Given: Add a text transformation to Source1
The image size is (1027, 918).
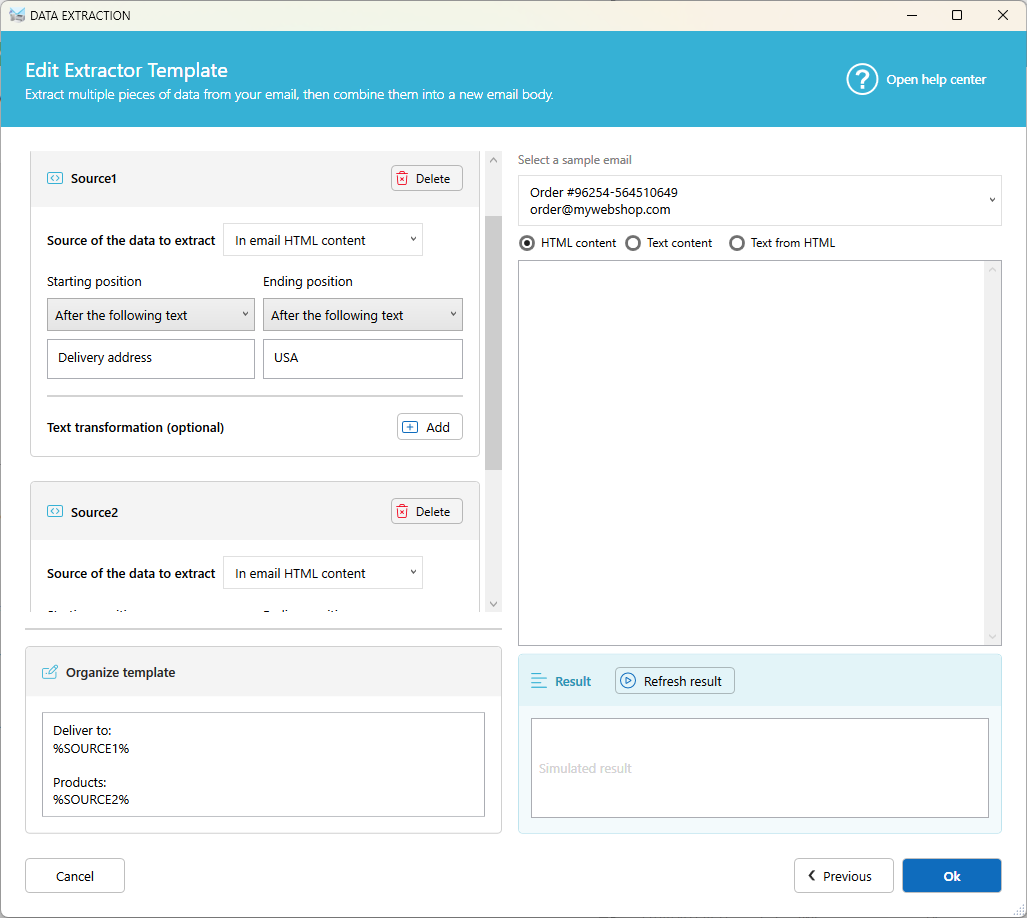Looking at the screenshot, I should point(430,427).
